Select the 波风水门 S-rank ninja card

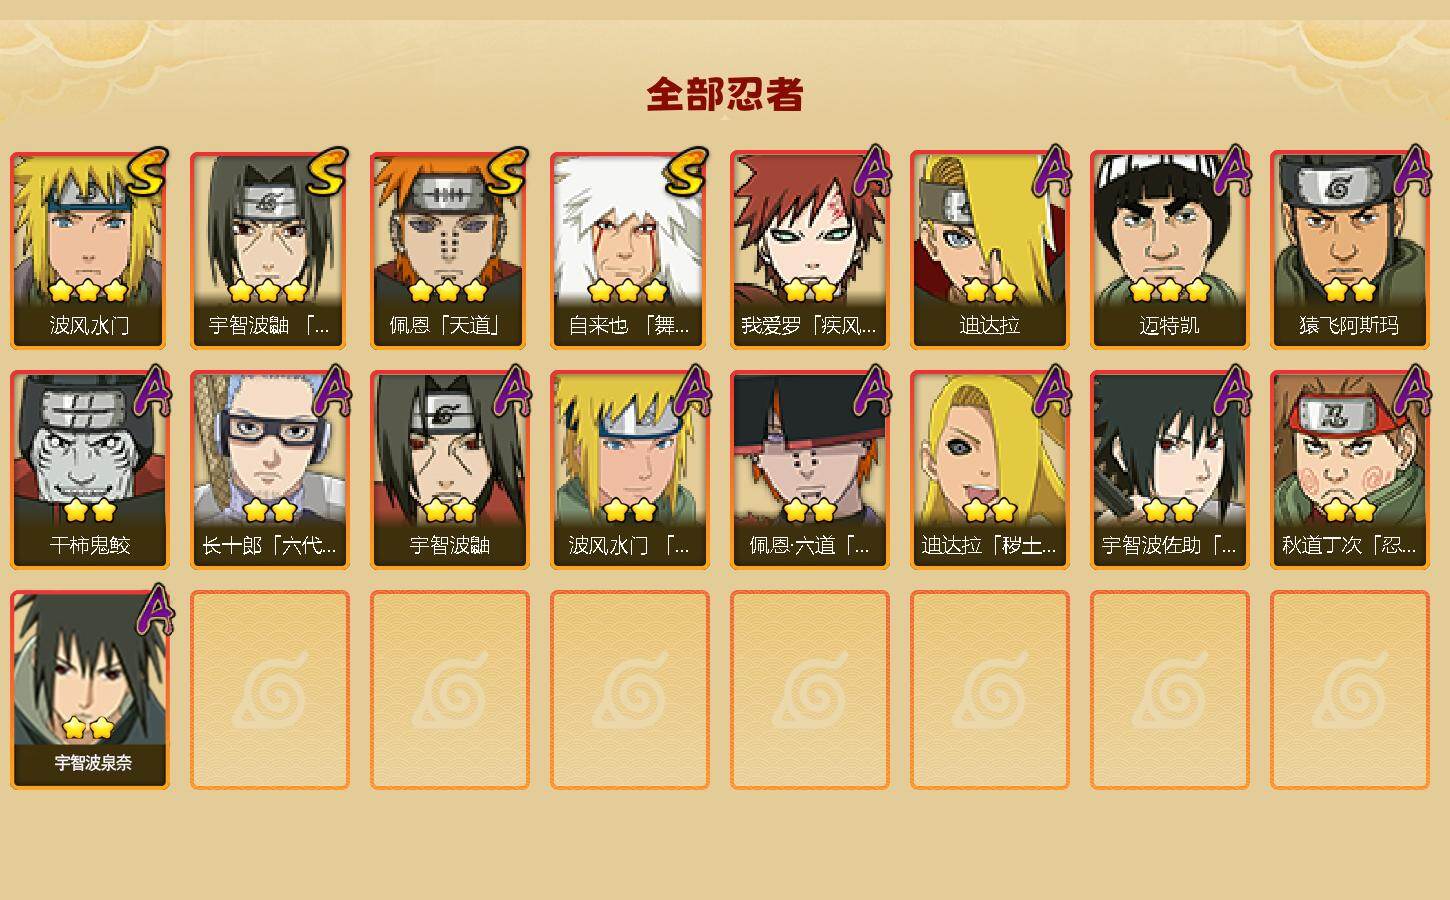90,250
